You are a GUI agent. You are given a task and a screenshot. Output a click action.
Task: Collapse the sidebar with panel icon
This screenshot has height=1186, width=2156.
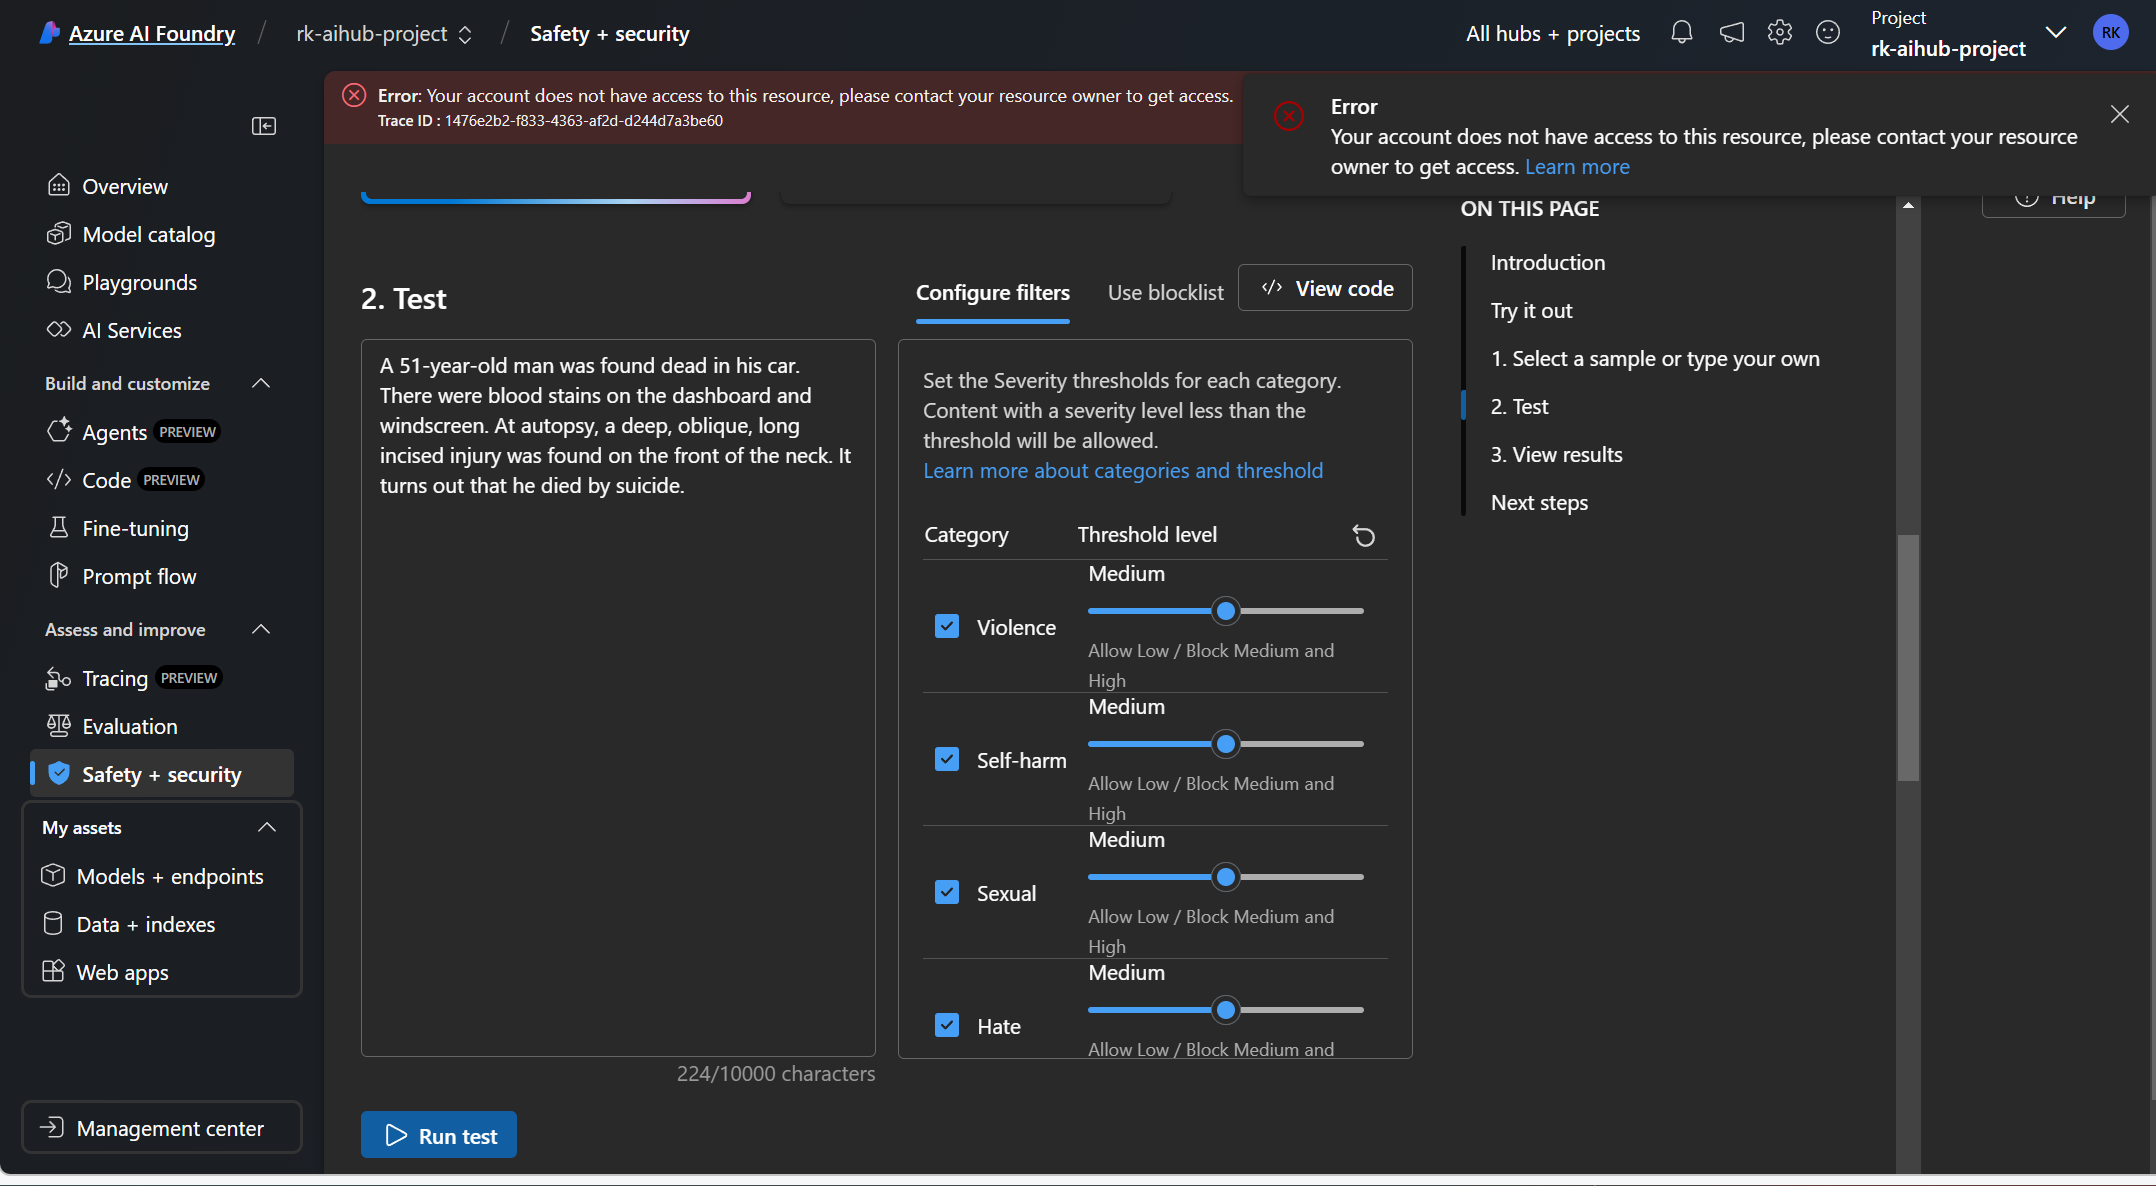264,126
